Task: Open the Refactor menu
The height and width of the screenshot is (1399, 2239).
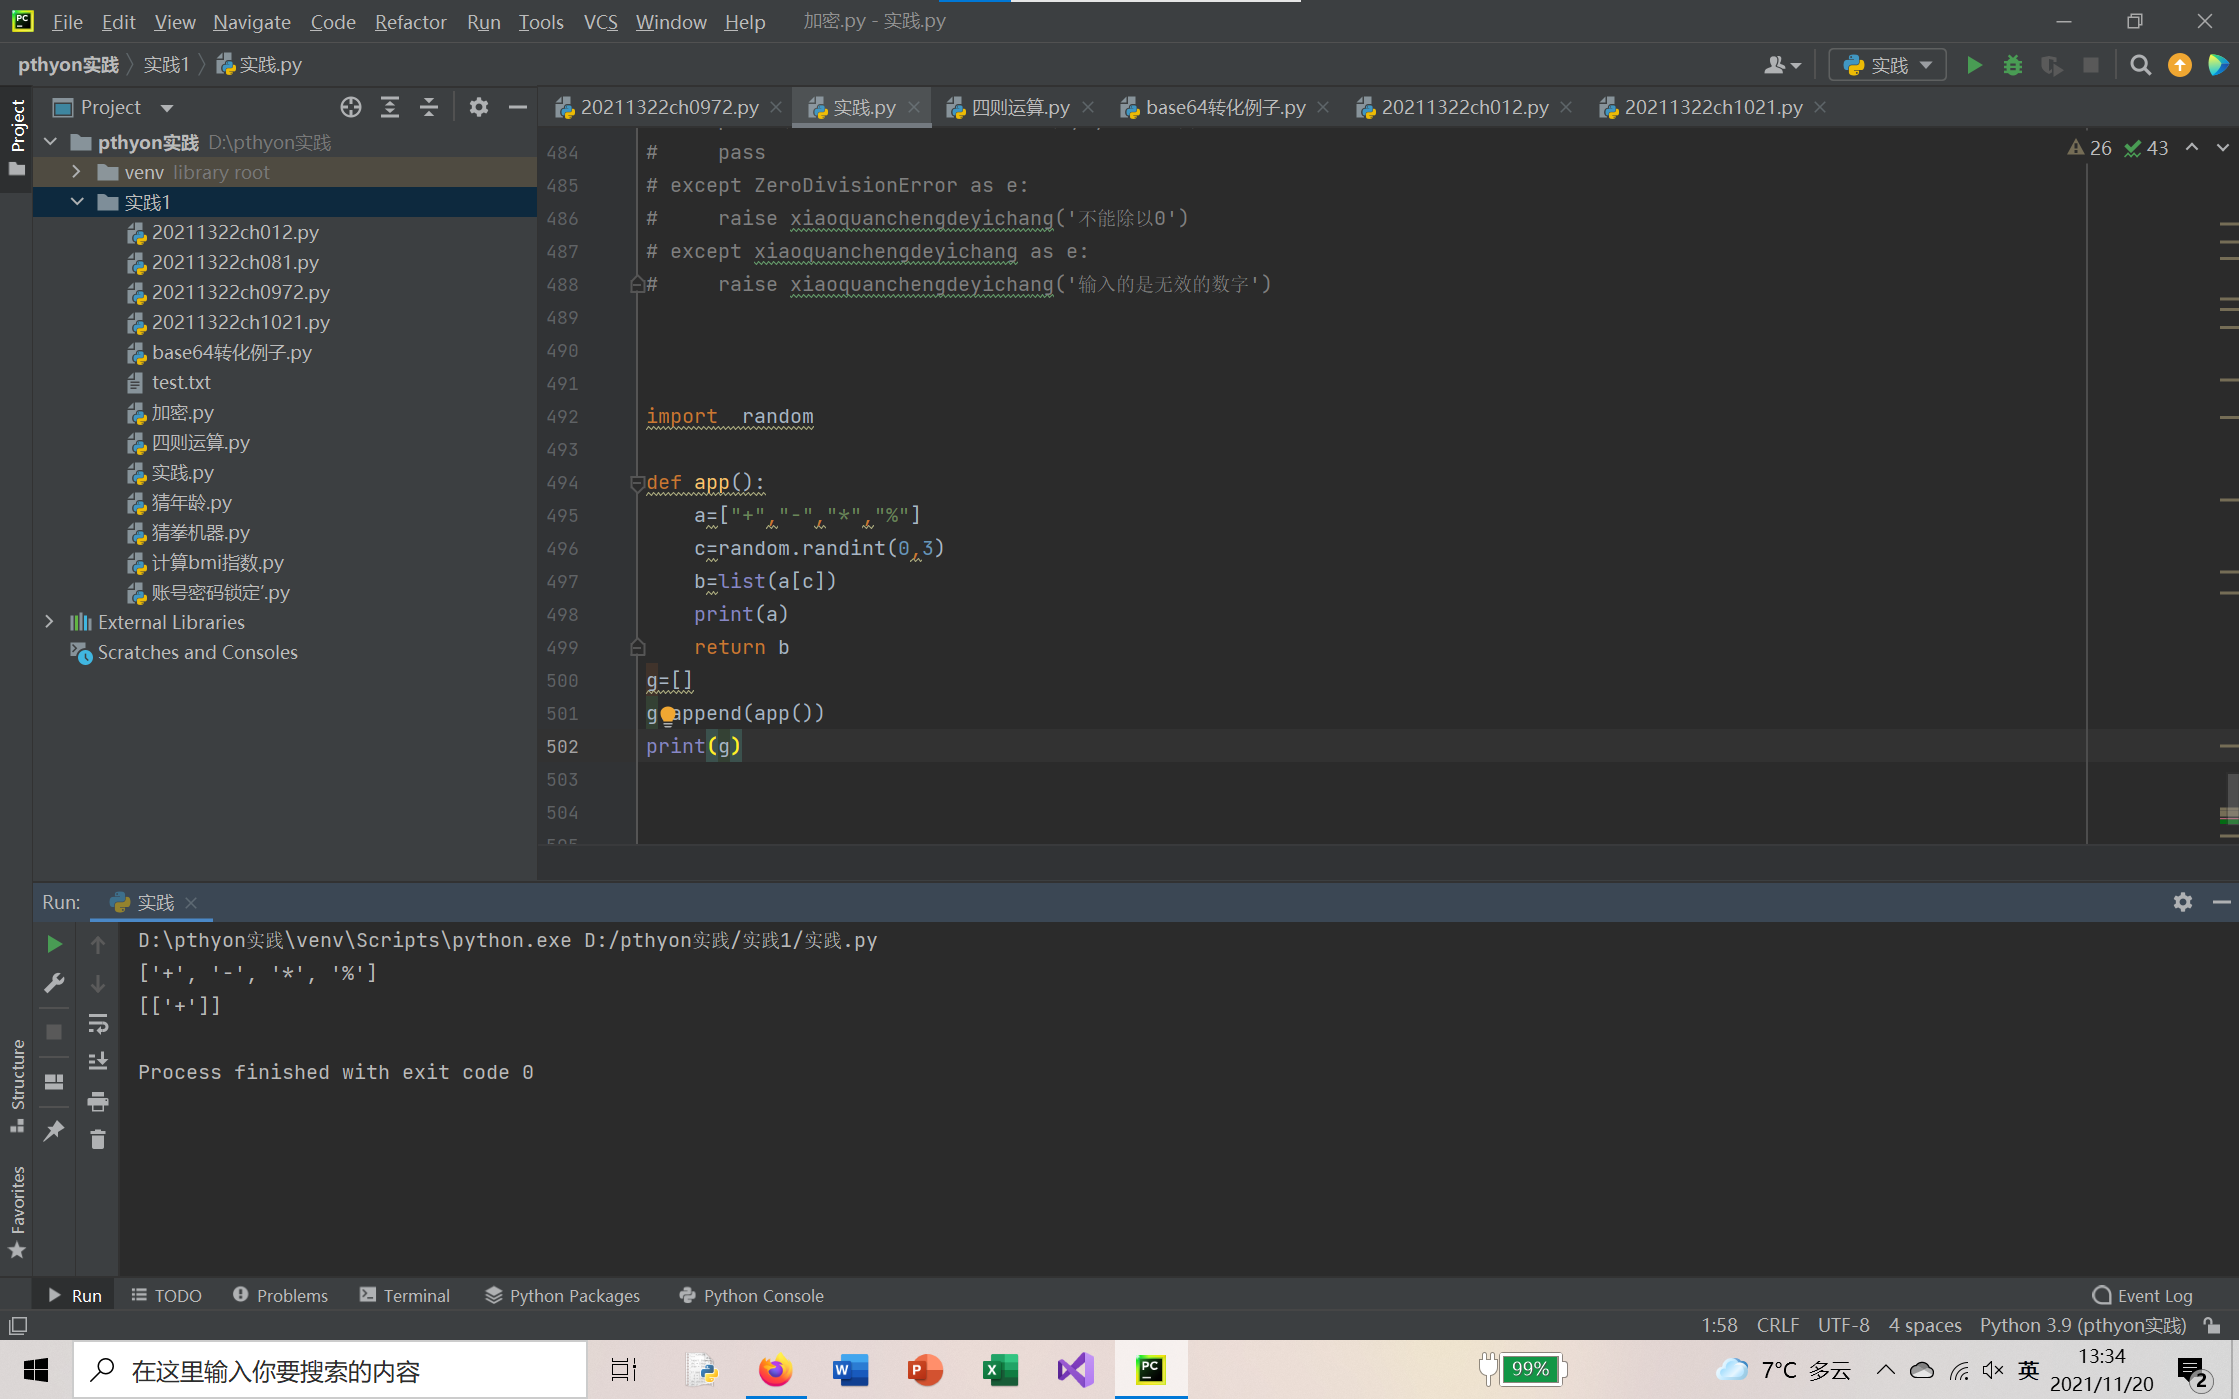Action: click(x=410, y=21)
